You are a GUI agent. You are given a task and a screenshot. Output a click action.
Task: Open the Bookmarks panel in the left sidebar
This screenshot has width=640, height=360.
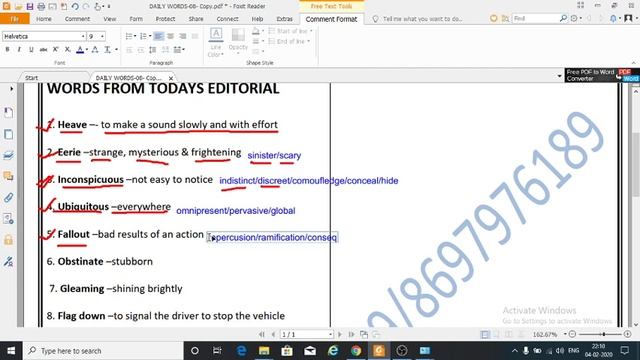[x=9, y=113]
